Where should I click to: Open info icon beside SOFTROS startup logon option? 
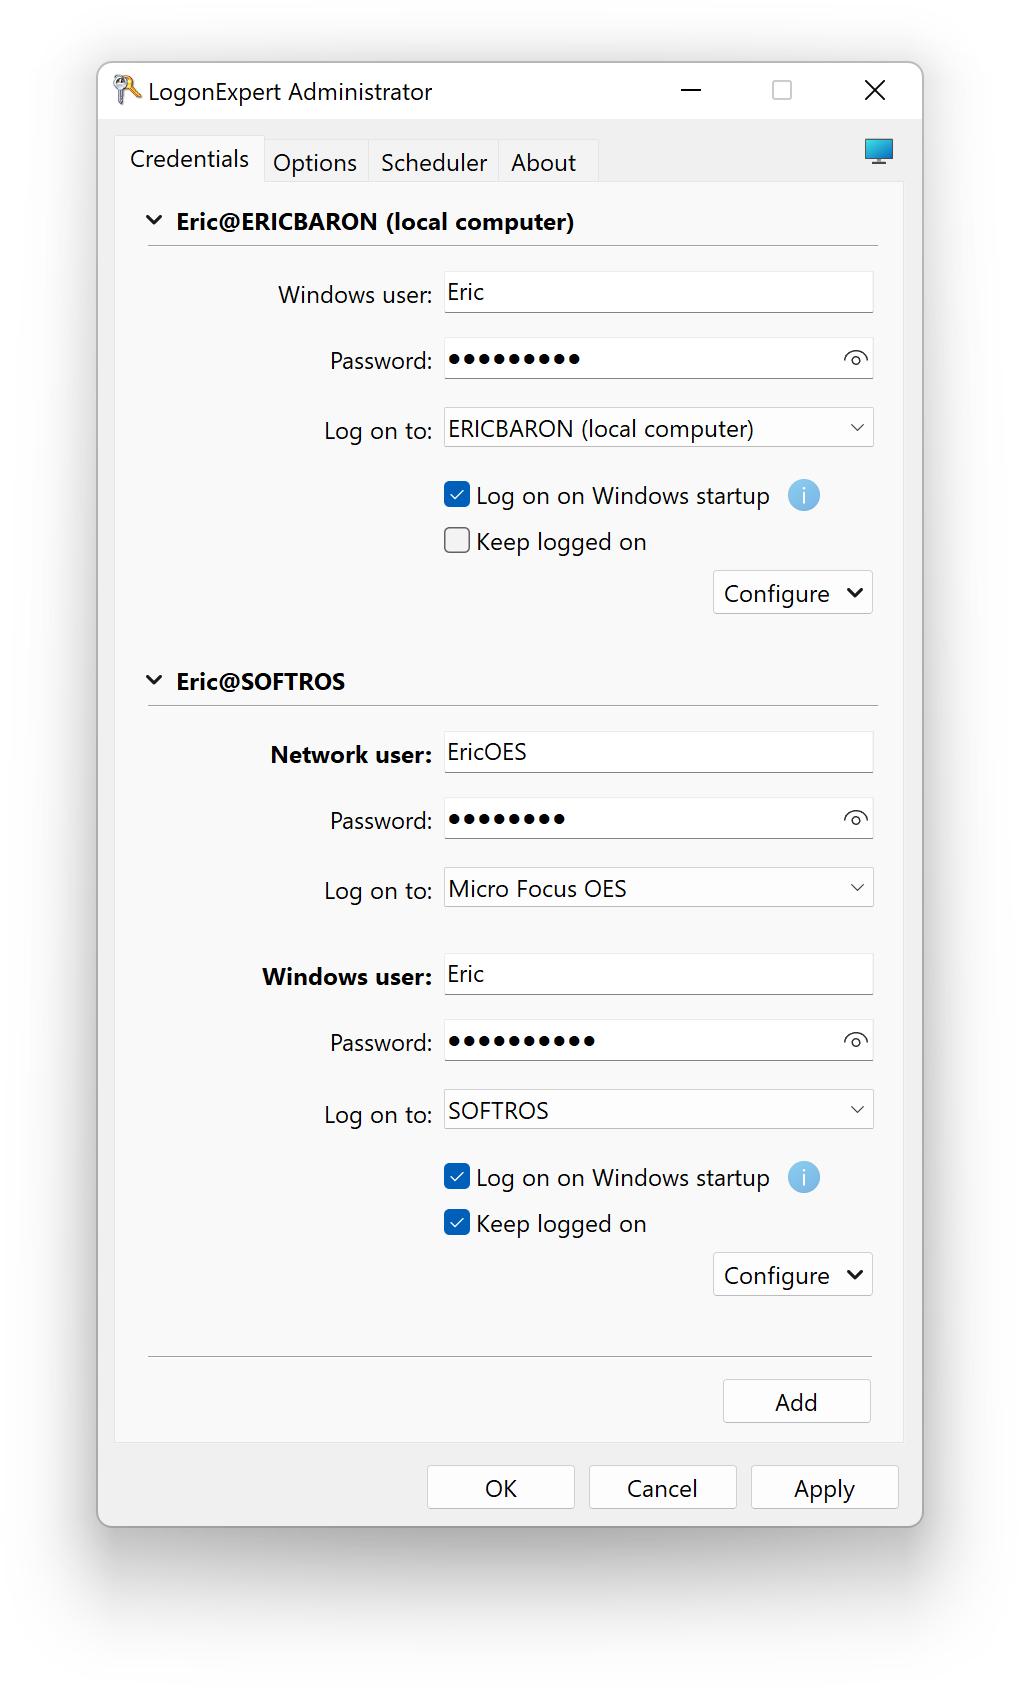(804, 1177)
